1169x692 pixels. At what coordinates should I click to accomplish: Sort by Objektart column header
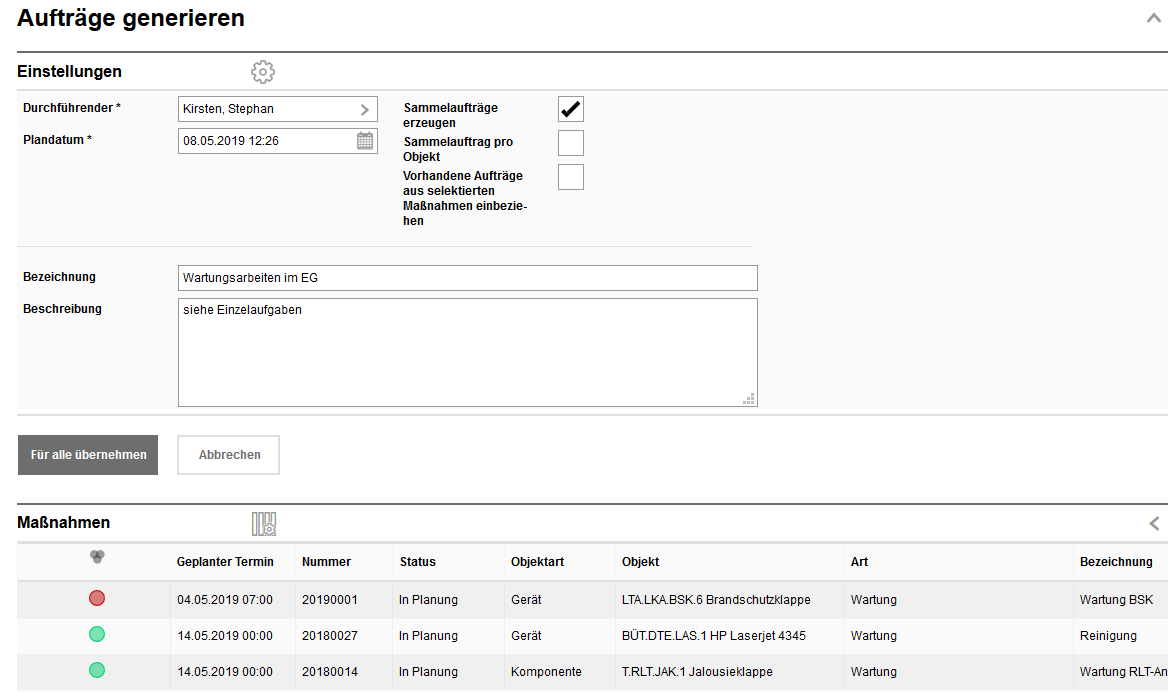click(537, 562)
